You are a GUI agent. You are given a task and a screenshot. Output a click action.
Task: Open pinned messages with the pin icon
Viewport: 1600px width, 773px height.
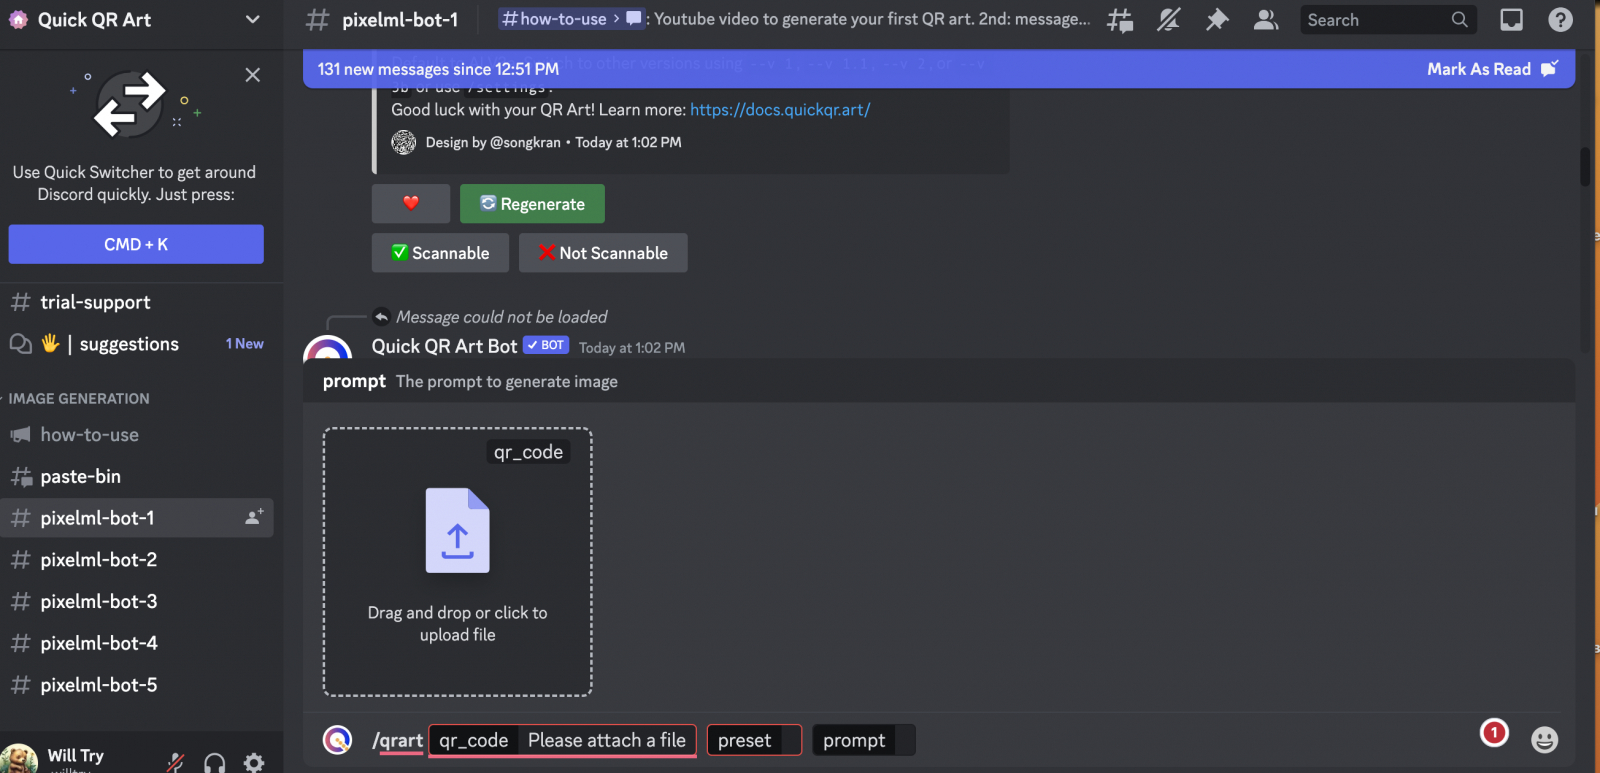click(x=1217, y=20)
